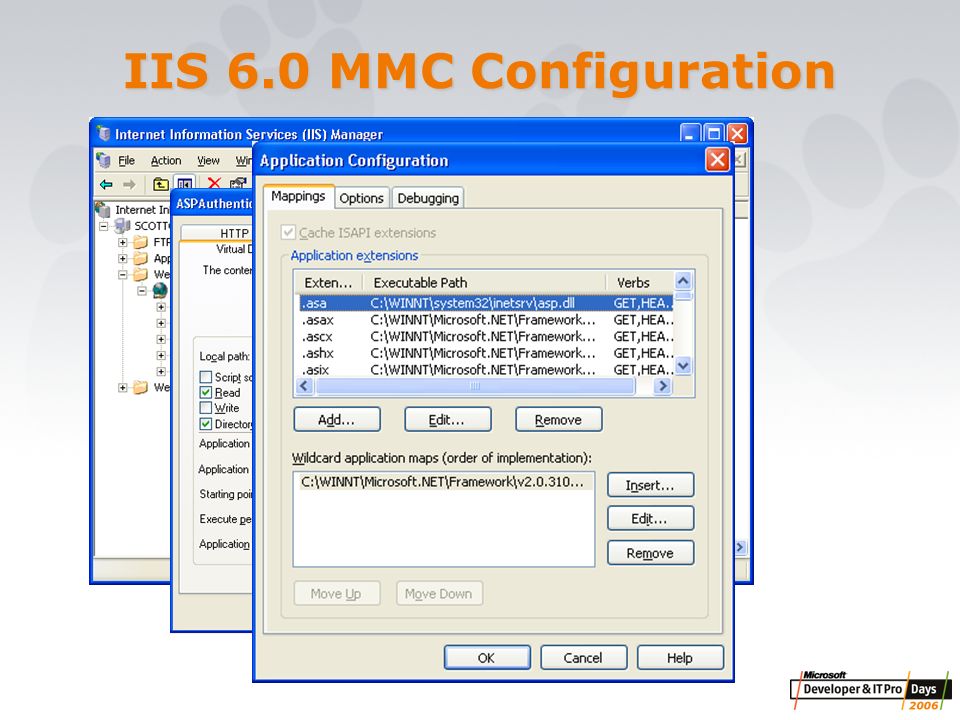
Task: Click the IIS Manager title bar icon
Action: click(x=104, y=133)
